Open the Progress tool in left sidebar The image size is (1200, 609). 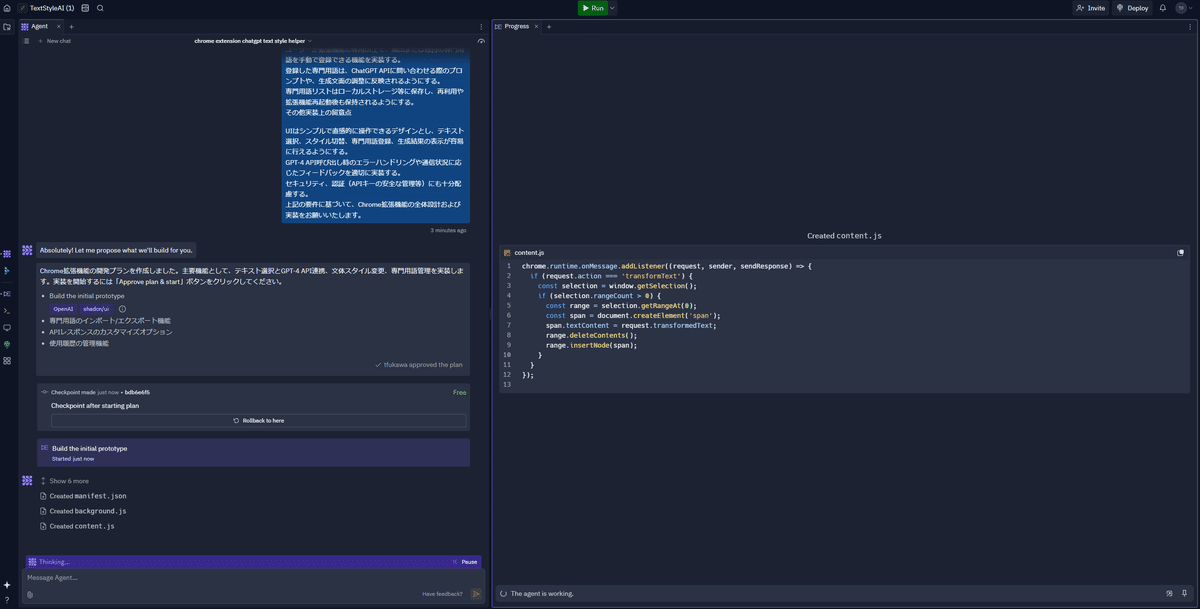pyautogui.click(x=7, y=294)
